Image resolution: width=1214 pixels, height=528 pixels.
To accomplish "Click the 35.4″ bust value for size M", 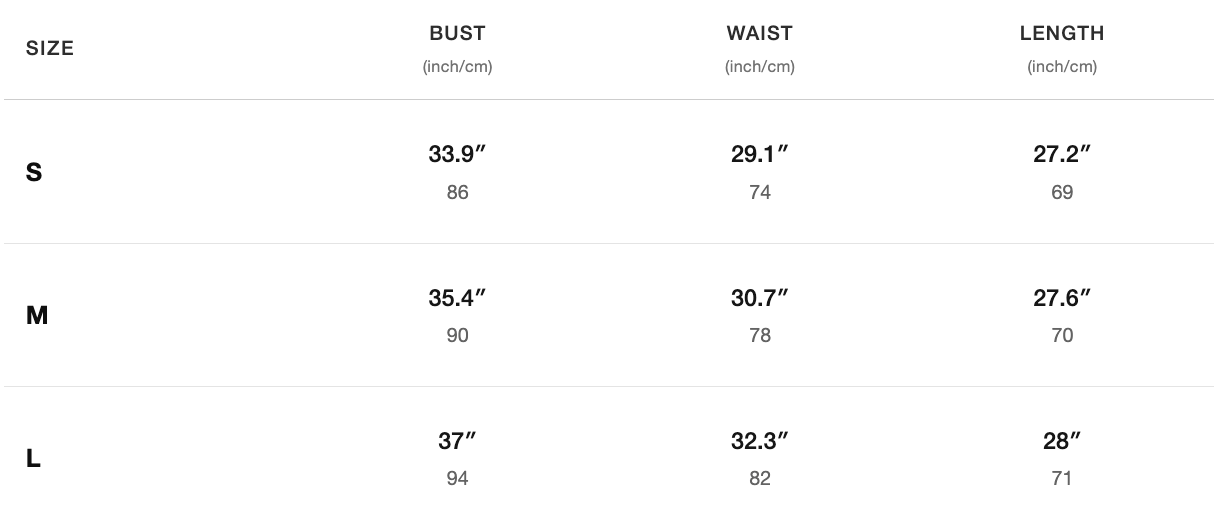I will click(x=458, y=298).
